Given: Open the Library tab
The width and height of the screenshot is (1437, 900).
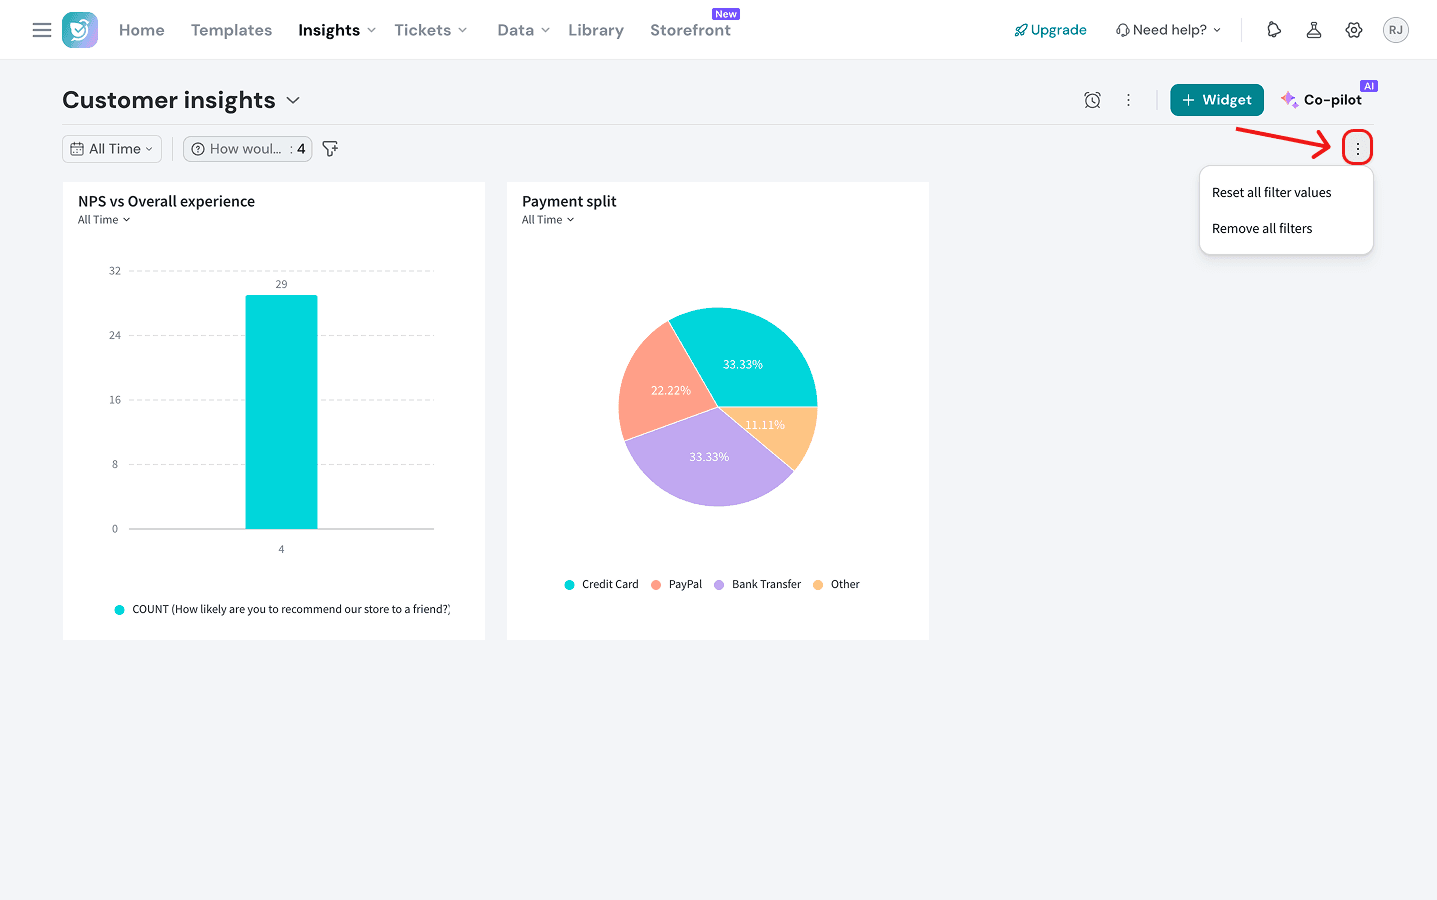Looking at the screenshot, I should point(596,30).
